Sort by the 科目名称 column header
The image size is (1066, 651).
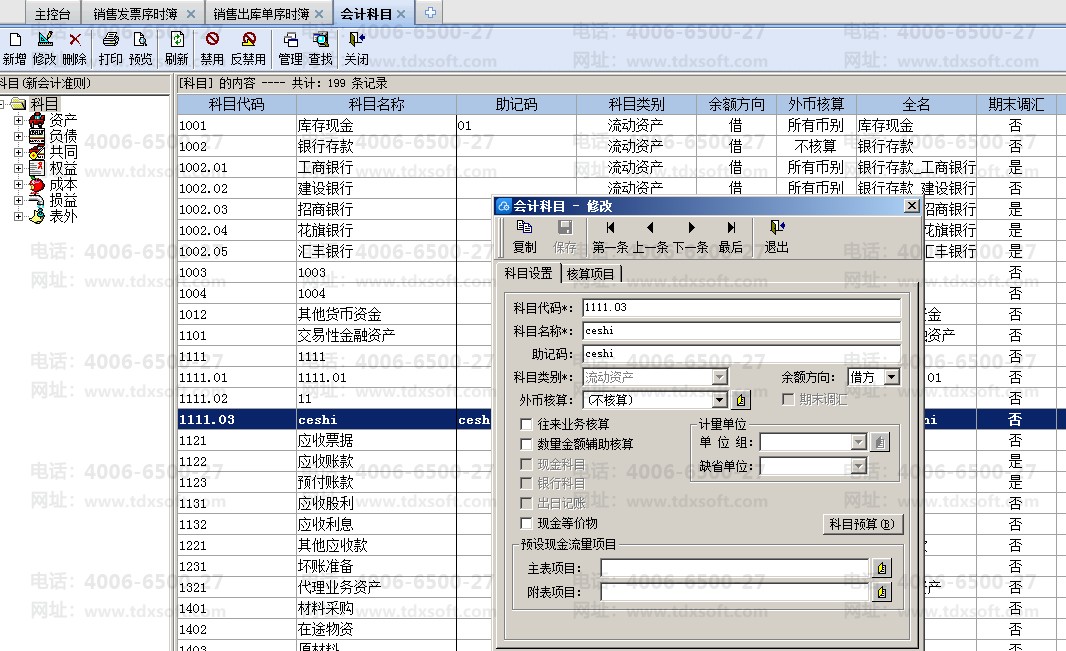click(x=376, y=105)
